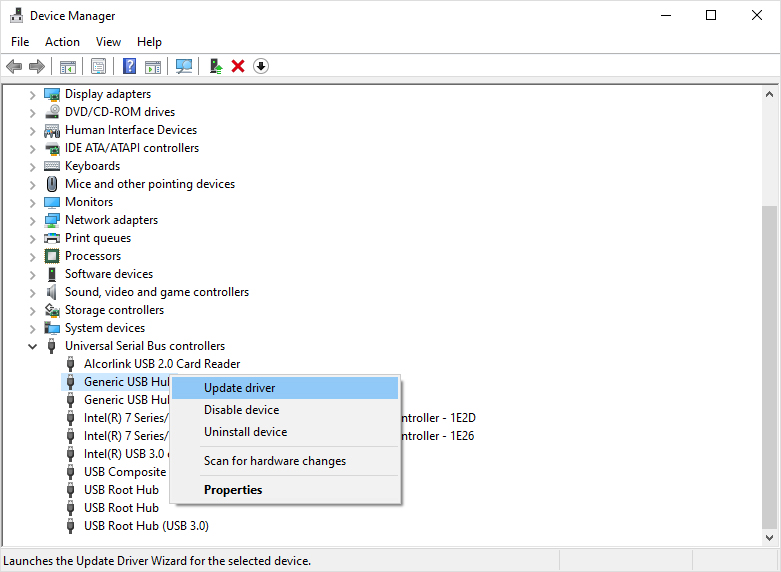Collapse the Universal Serial Bus controllers node
Viewport: 781px width, 572px height.
point(32,346)
